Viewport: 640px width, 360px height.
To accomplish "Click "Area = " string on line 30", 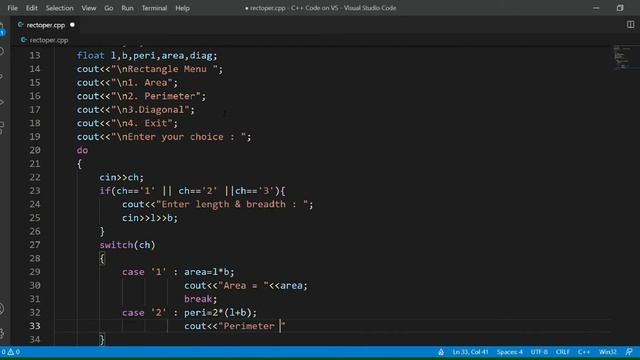I will point(244,285).
